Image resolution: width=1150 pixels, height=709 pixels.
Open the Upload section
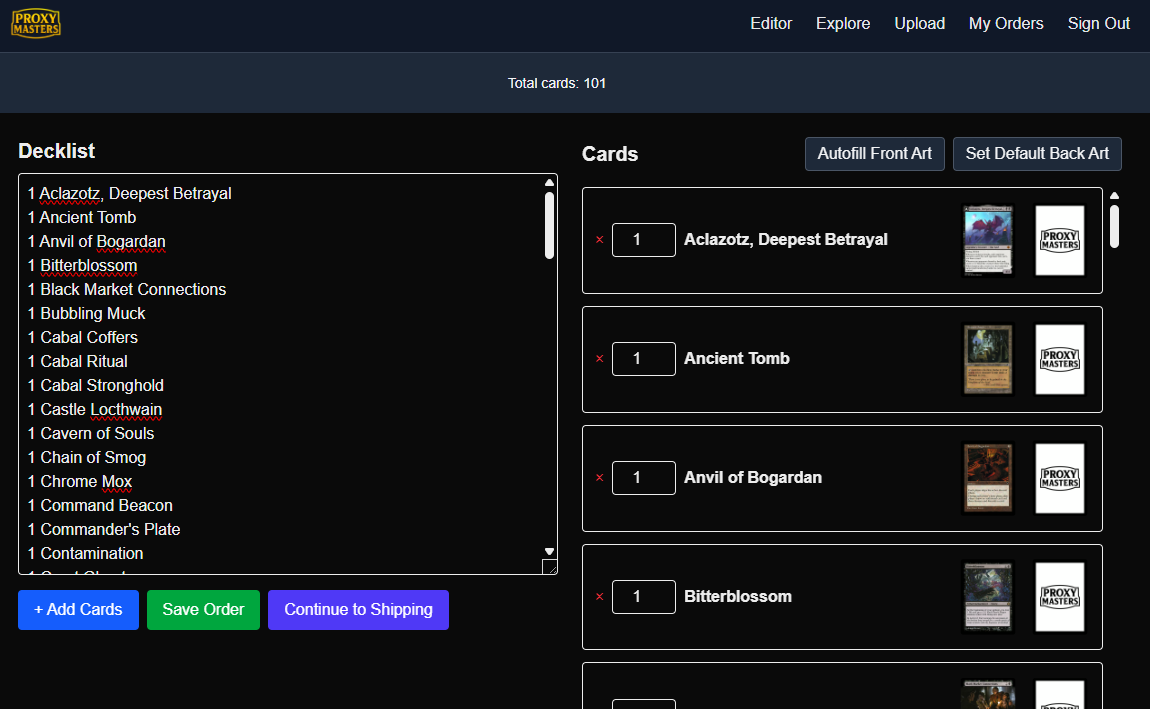[919, 23]
